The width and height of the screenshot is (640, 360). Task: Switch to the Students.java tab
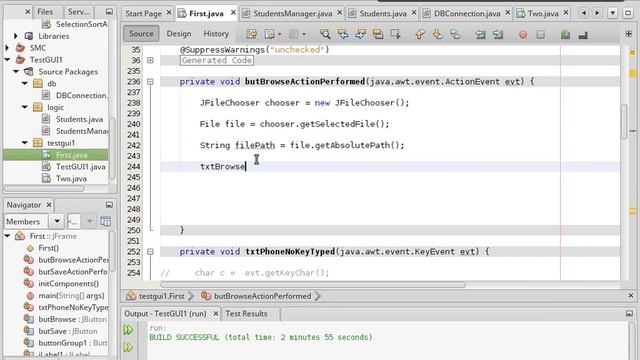coord(383,13)
